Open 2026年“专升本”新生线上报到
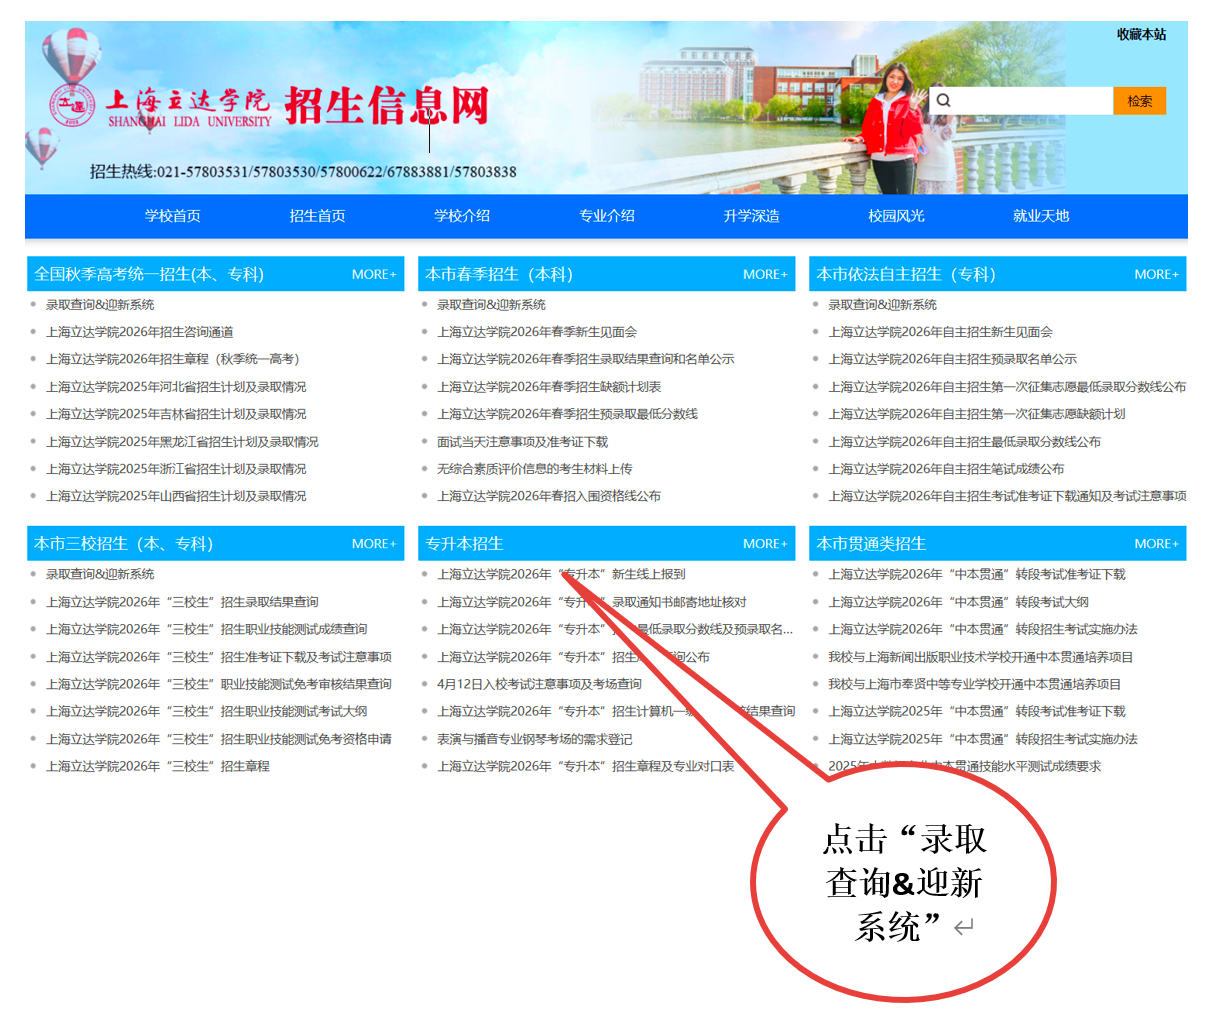The image size is (1218, 1029). coord(561,574)
